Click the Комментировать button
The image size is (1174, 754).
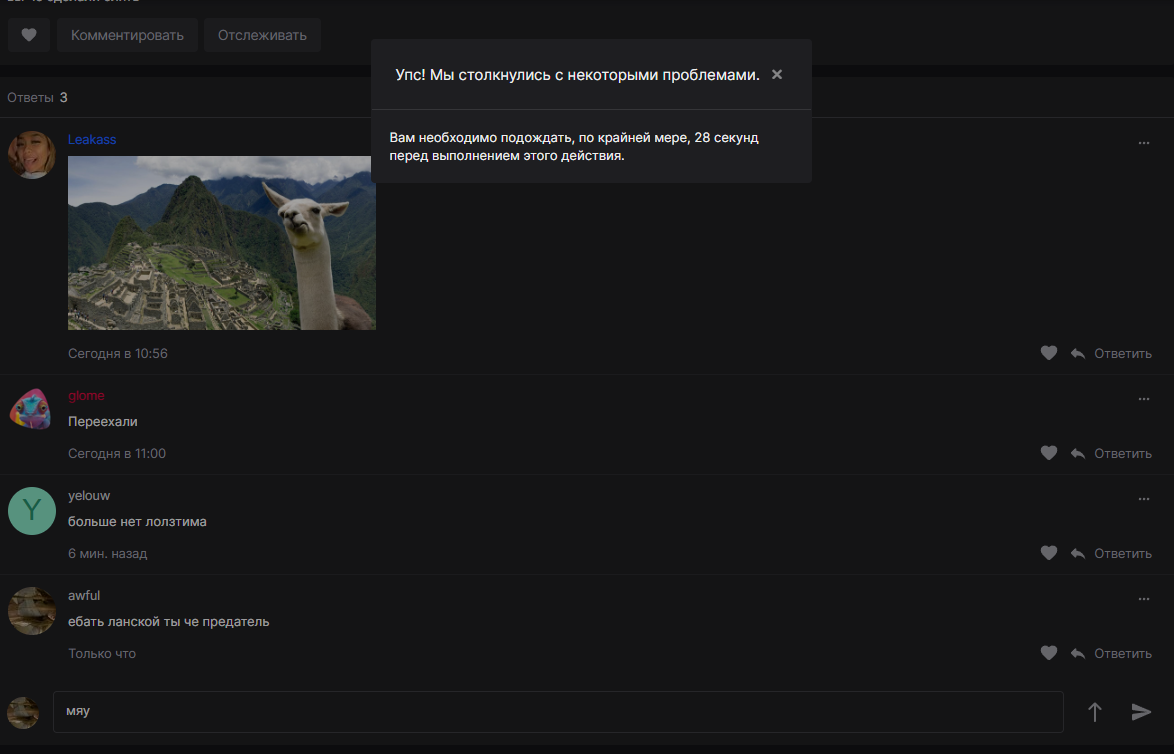(127, 35)
